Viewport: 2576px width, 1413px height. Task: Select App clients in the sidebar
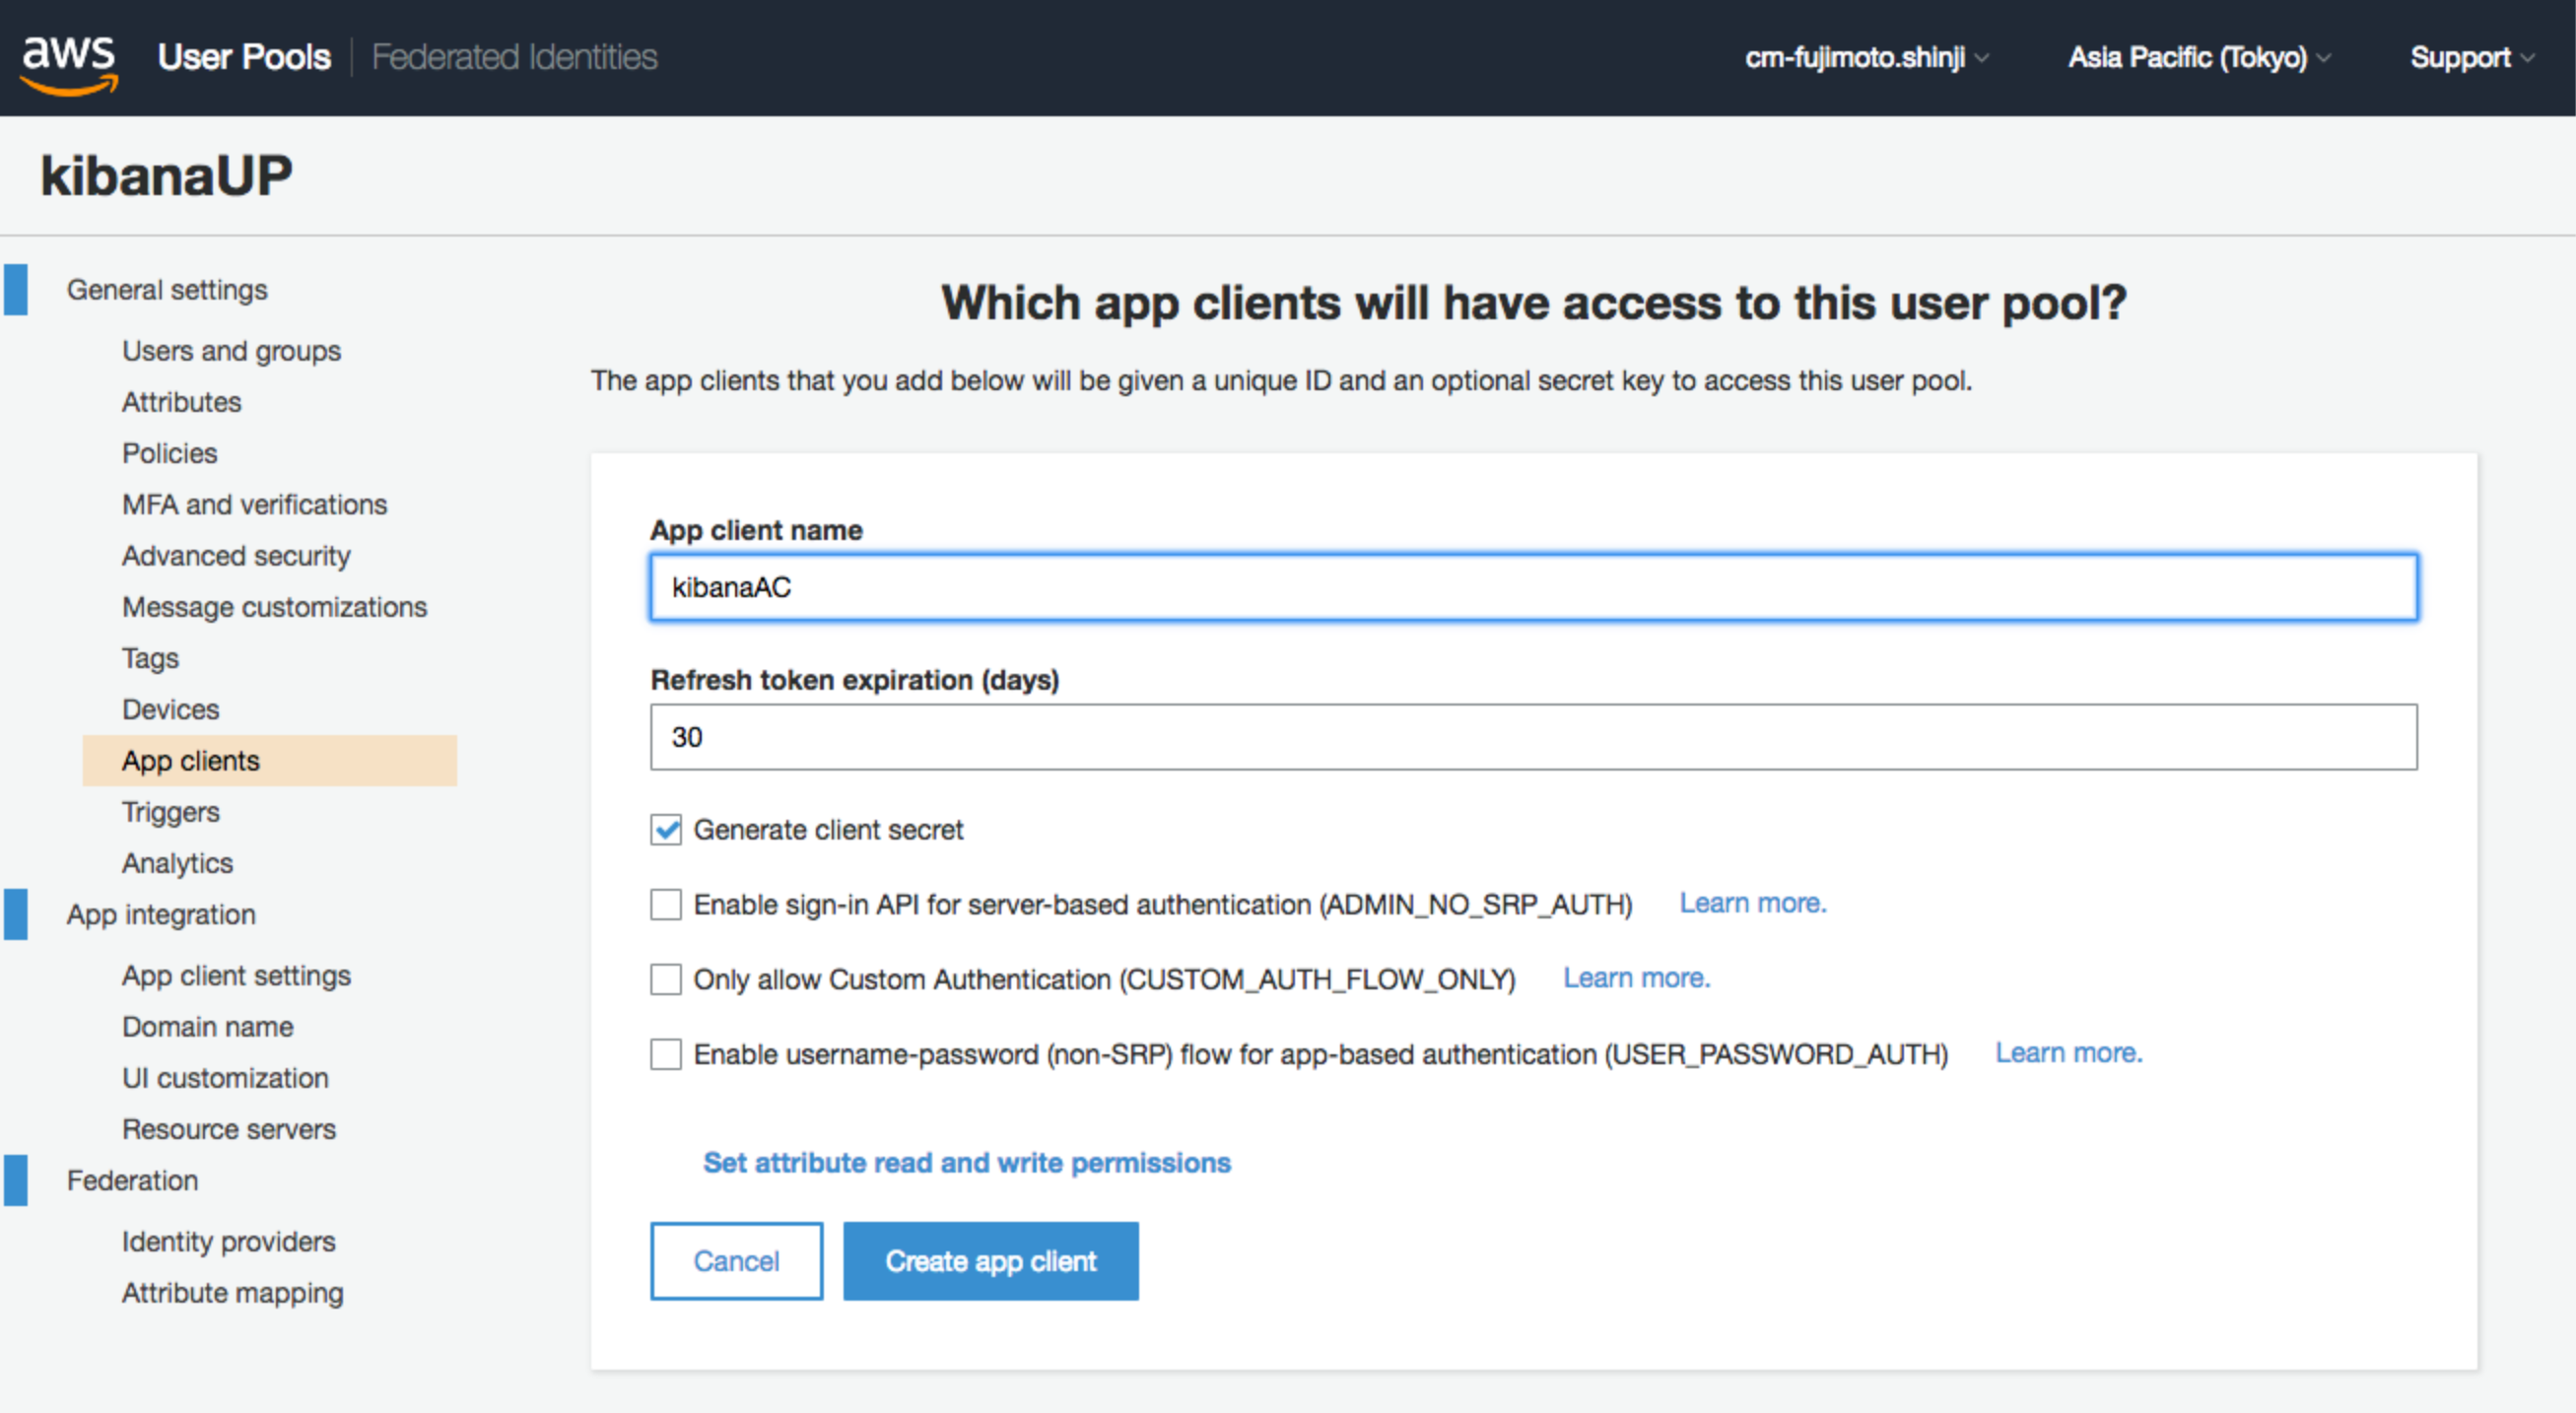pos(269,761)
